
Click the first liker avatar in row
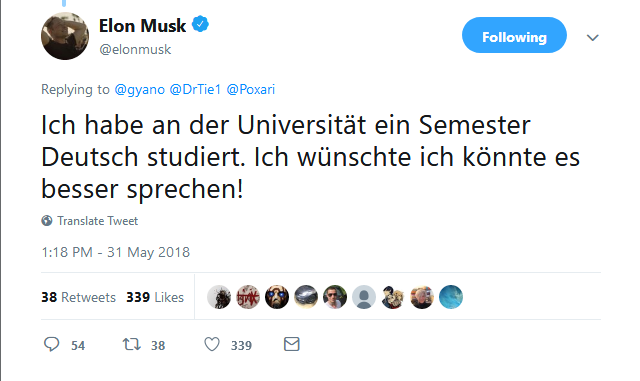coord(219,297)
